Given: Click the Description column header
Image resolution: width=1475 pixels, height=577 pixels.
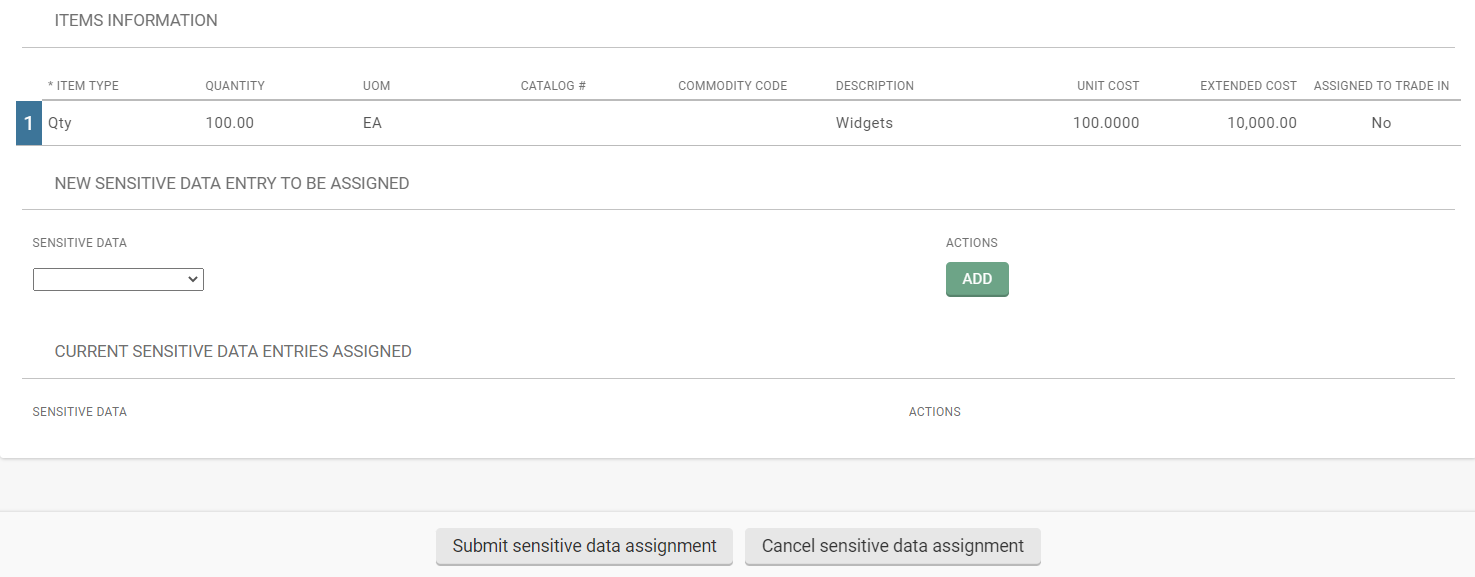Looking at the screenshot, I should [874, 86].
